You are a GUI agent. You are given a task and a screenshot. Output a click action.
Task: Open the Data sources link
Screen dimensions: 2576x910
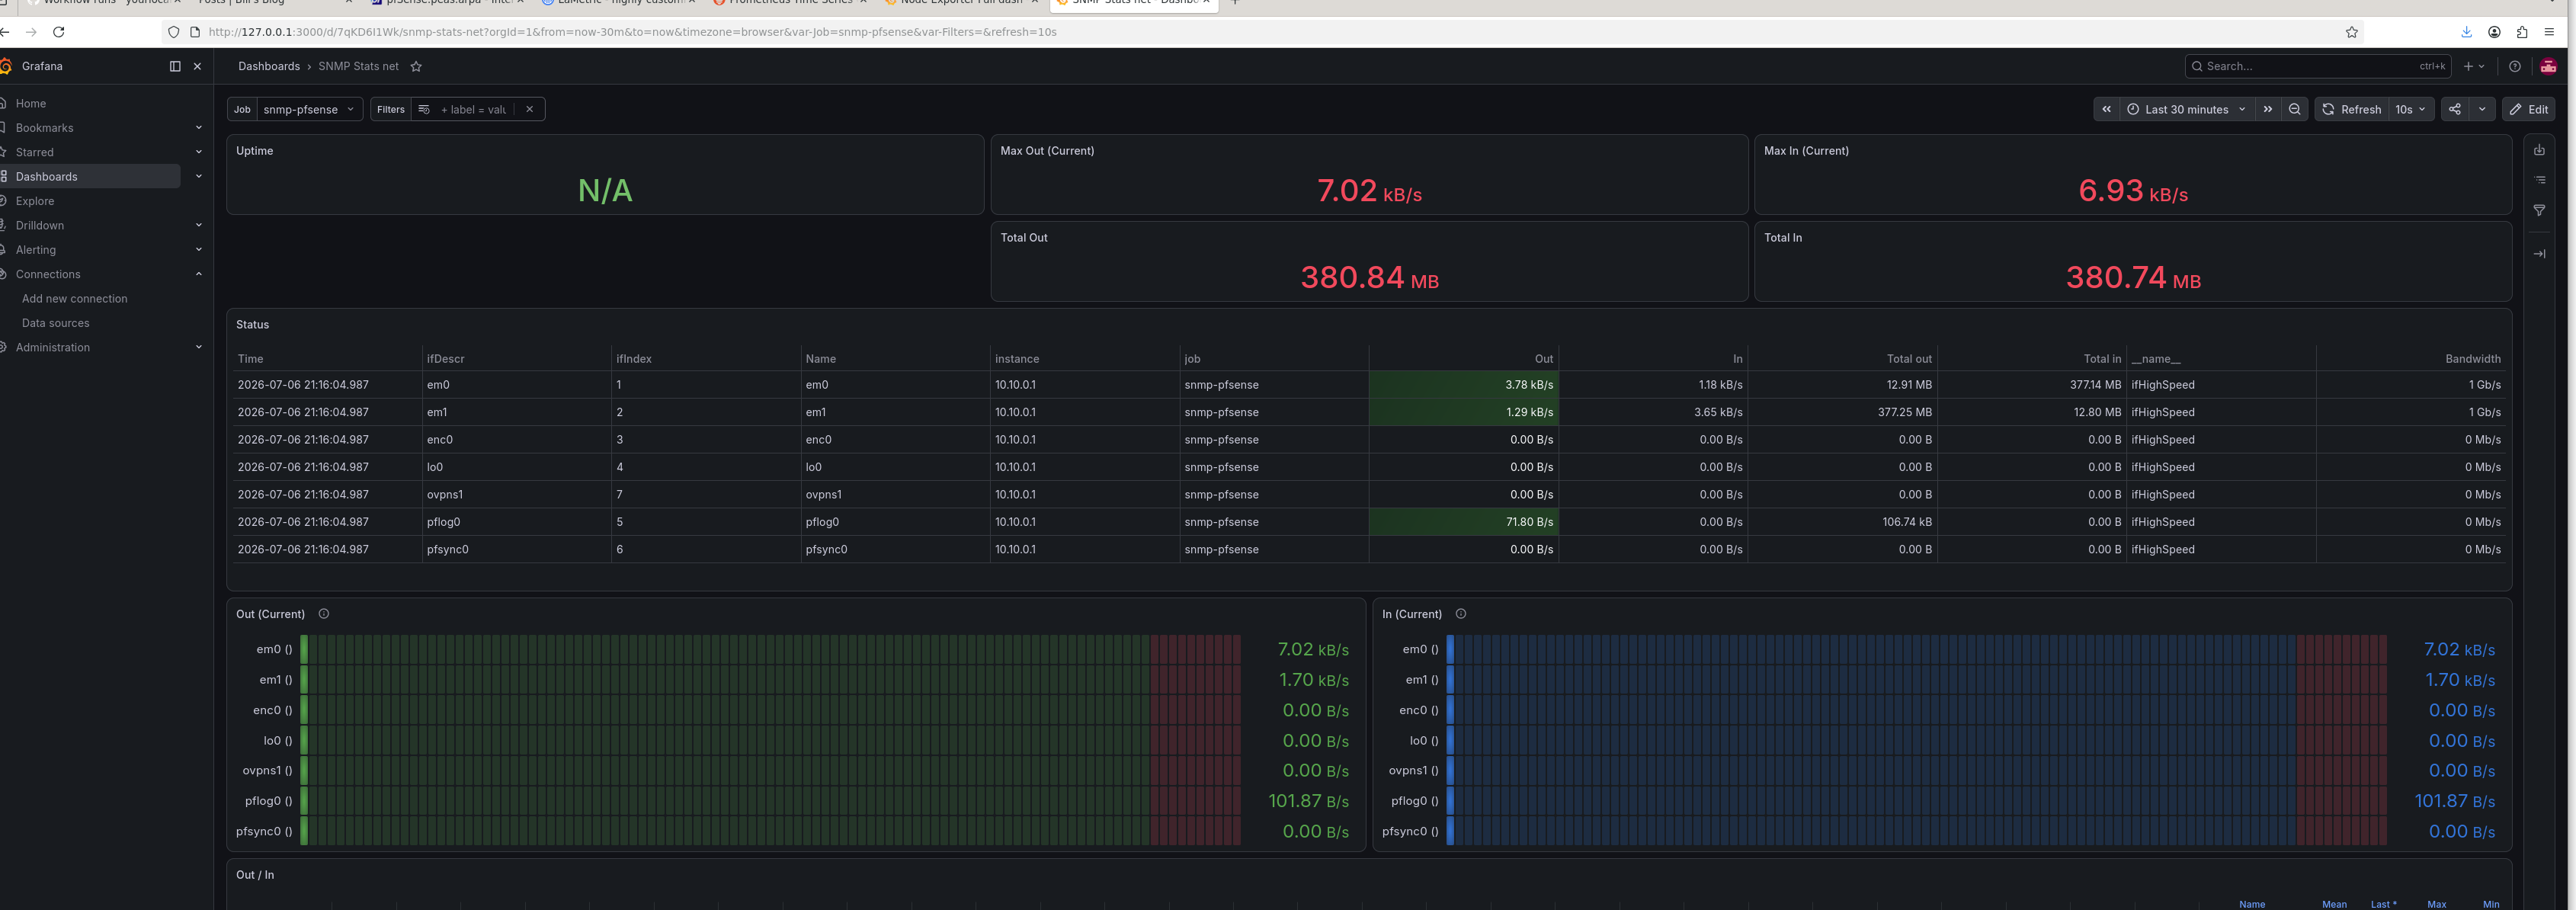point(56,323)
